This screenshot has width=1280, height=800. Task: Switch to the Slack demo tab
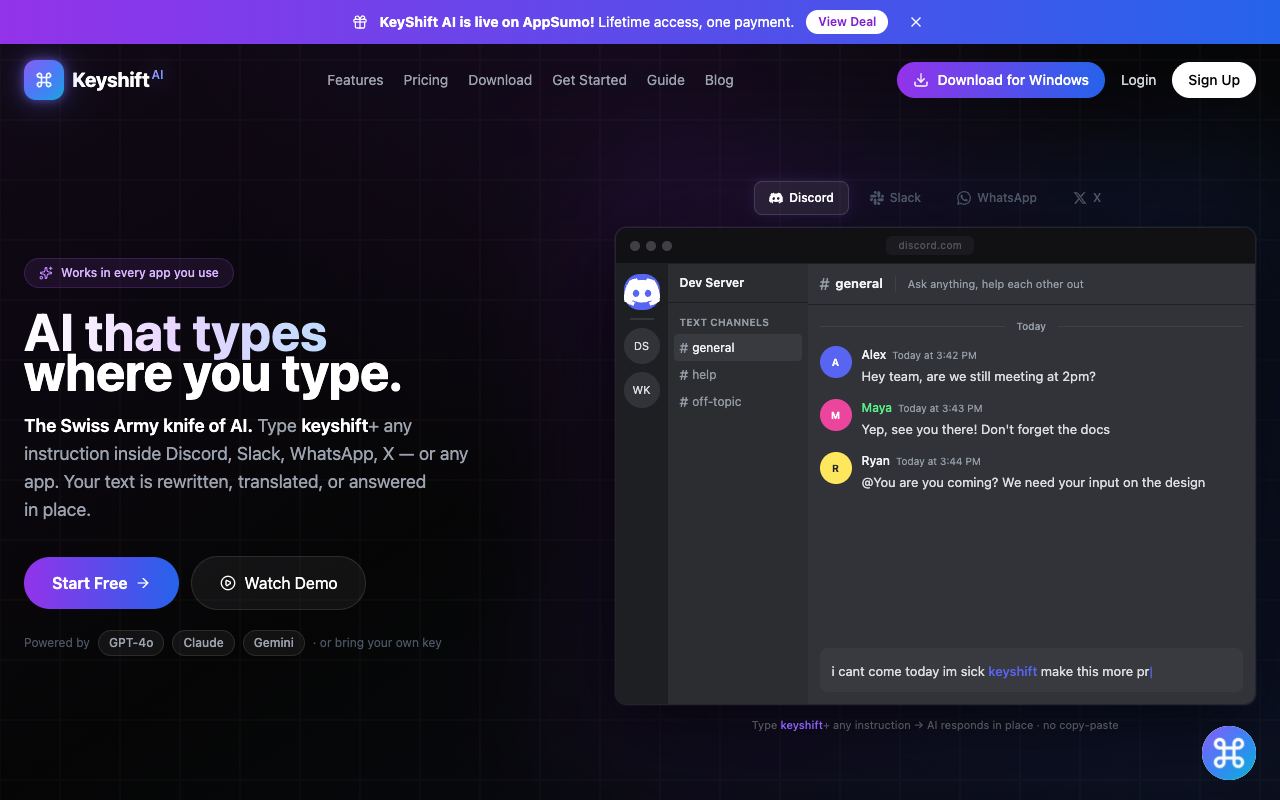(x=895, y=198)
